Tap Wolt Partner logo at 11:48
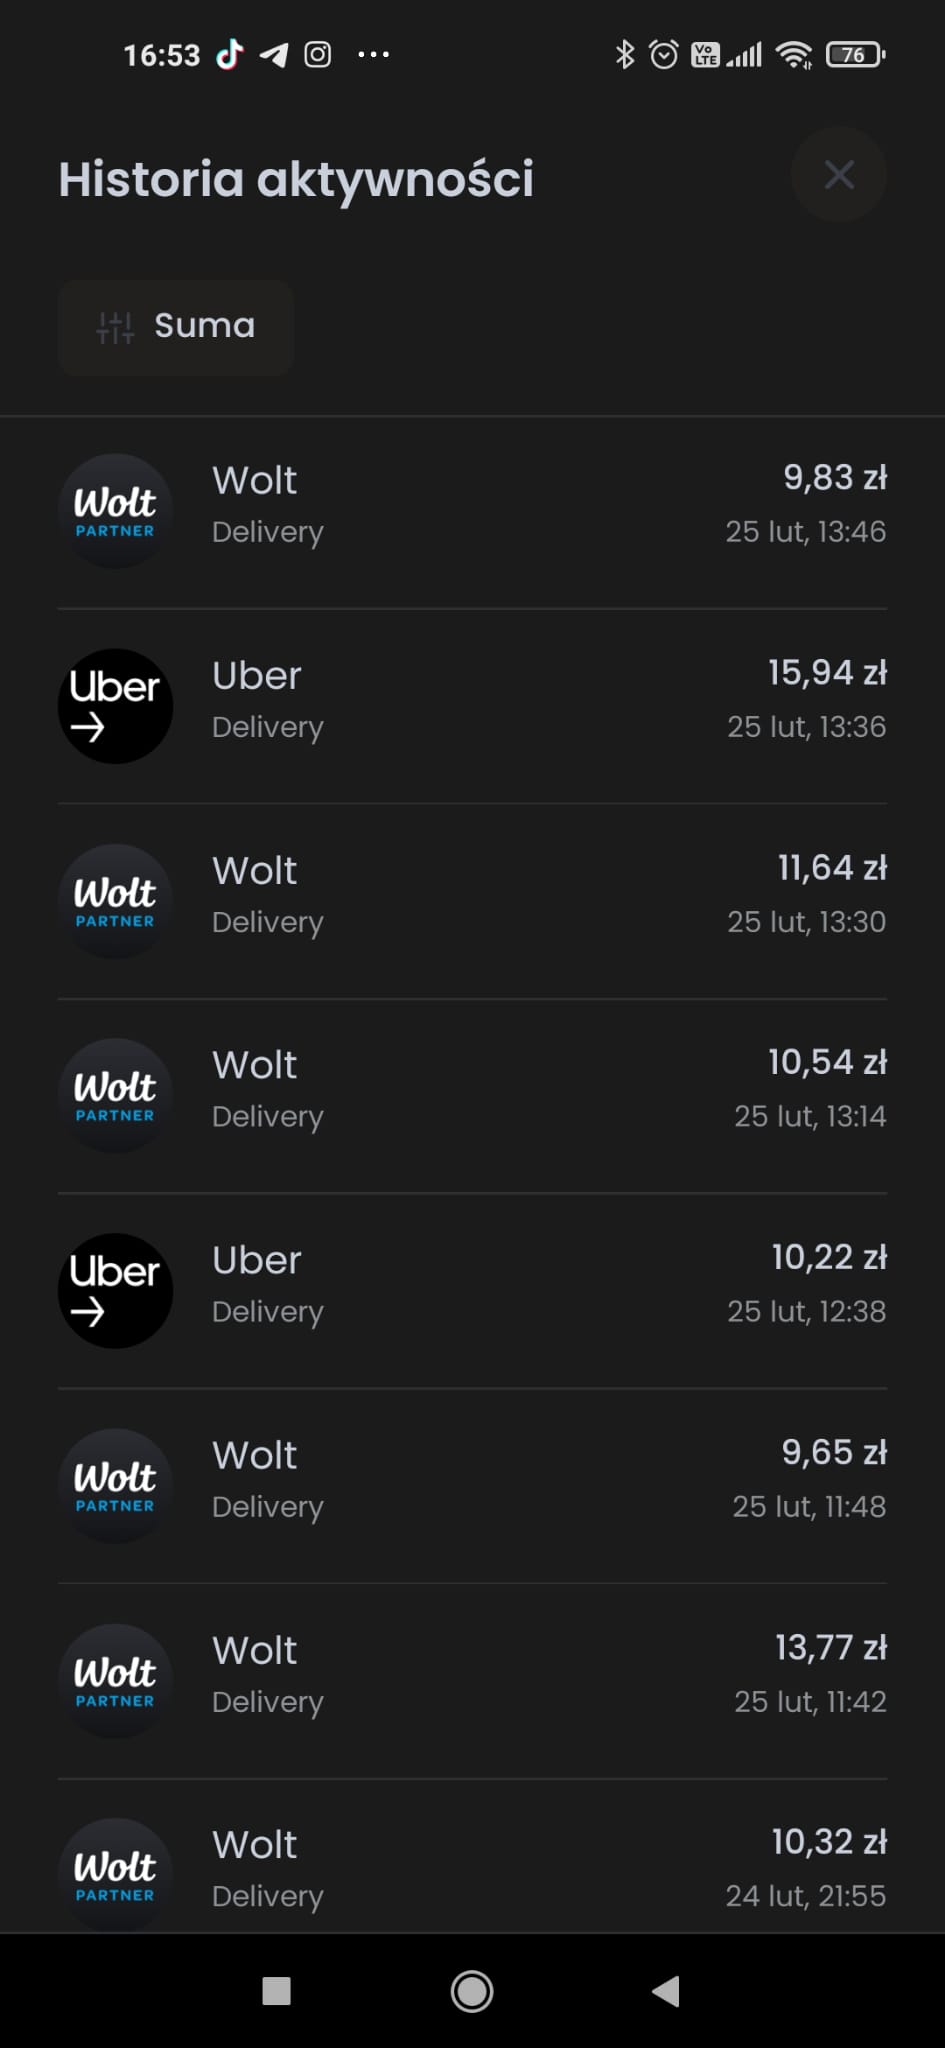Viewport: 945px width, 2048px height. click(x=115, y=1486)
